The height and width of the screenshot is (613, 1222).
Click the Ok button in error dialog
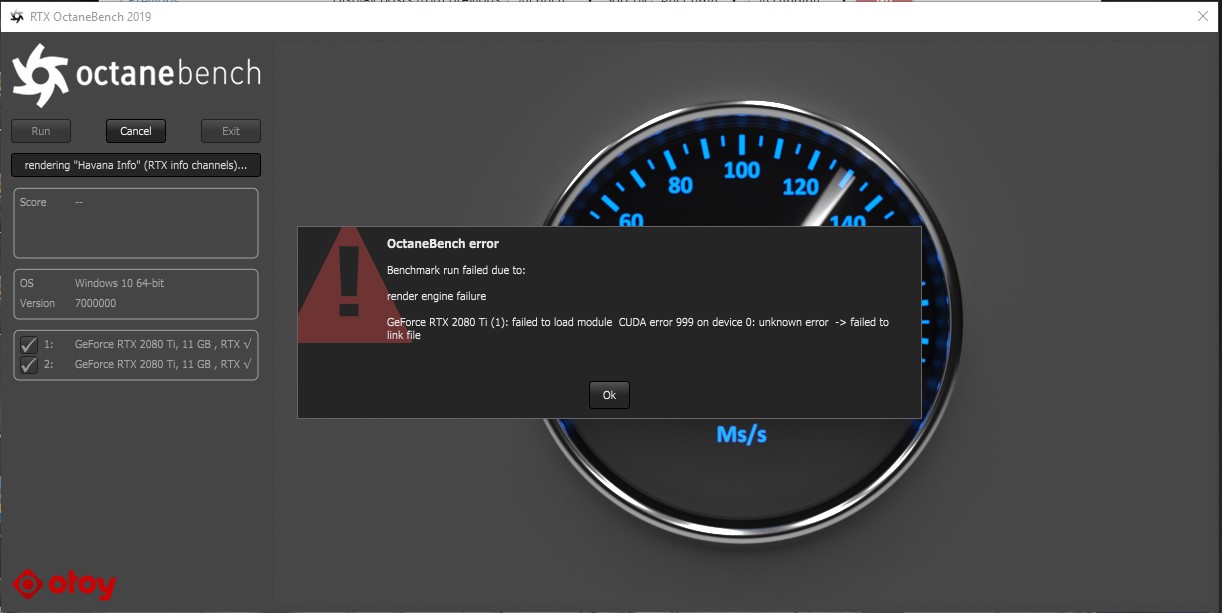[609, 395]
